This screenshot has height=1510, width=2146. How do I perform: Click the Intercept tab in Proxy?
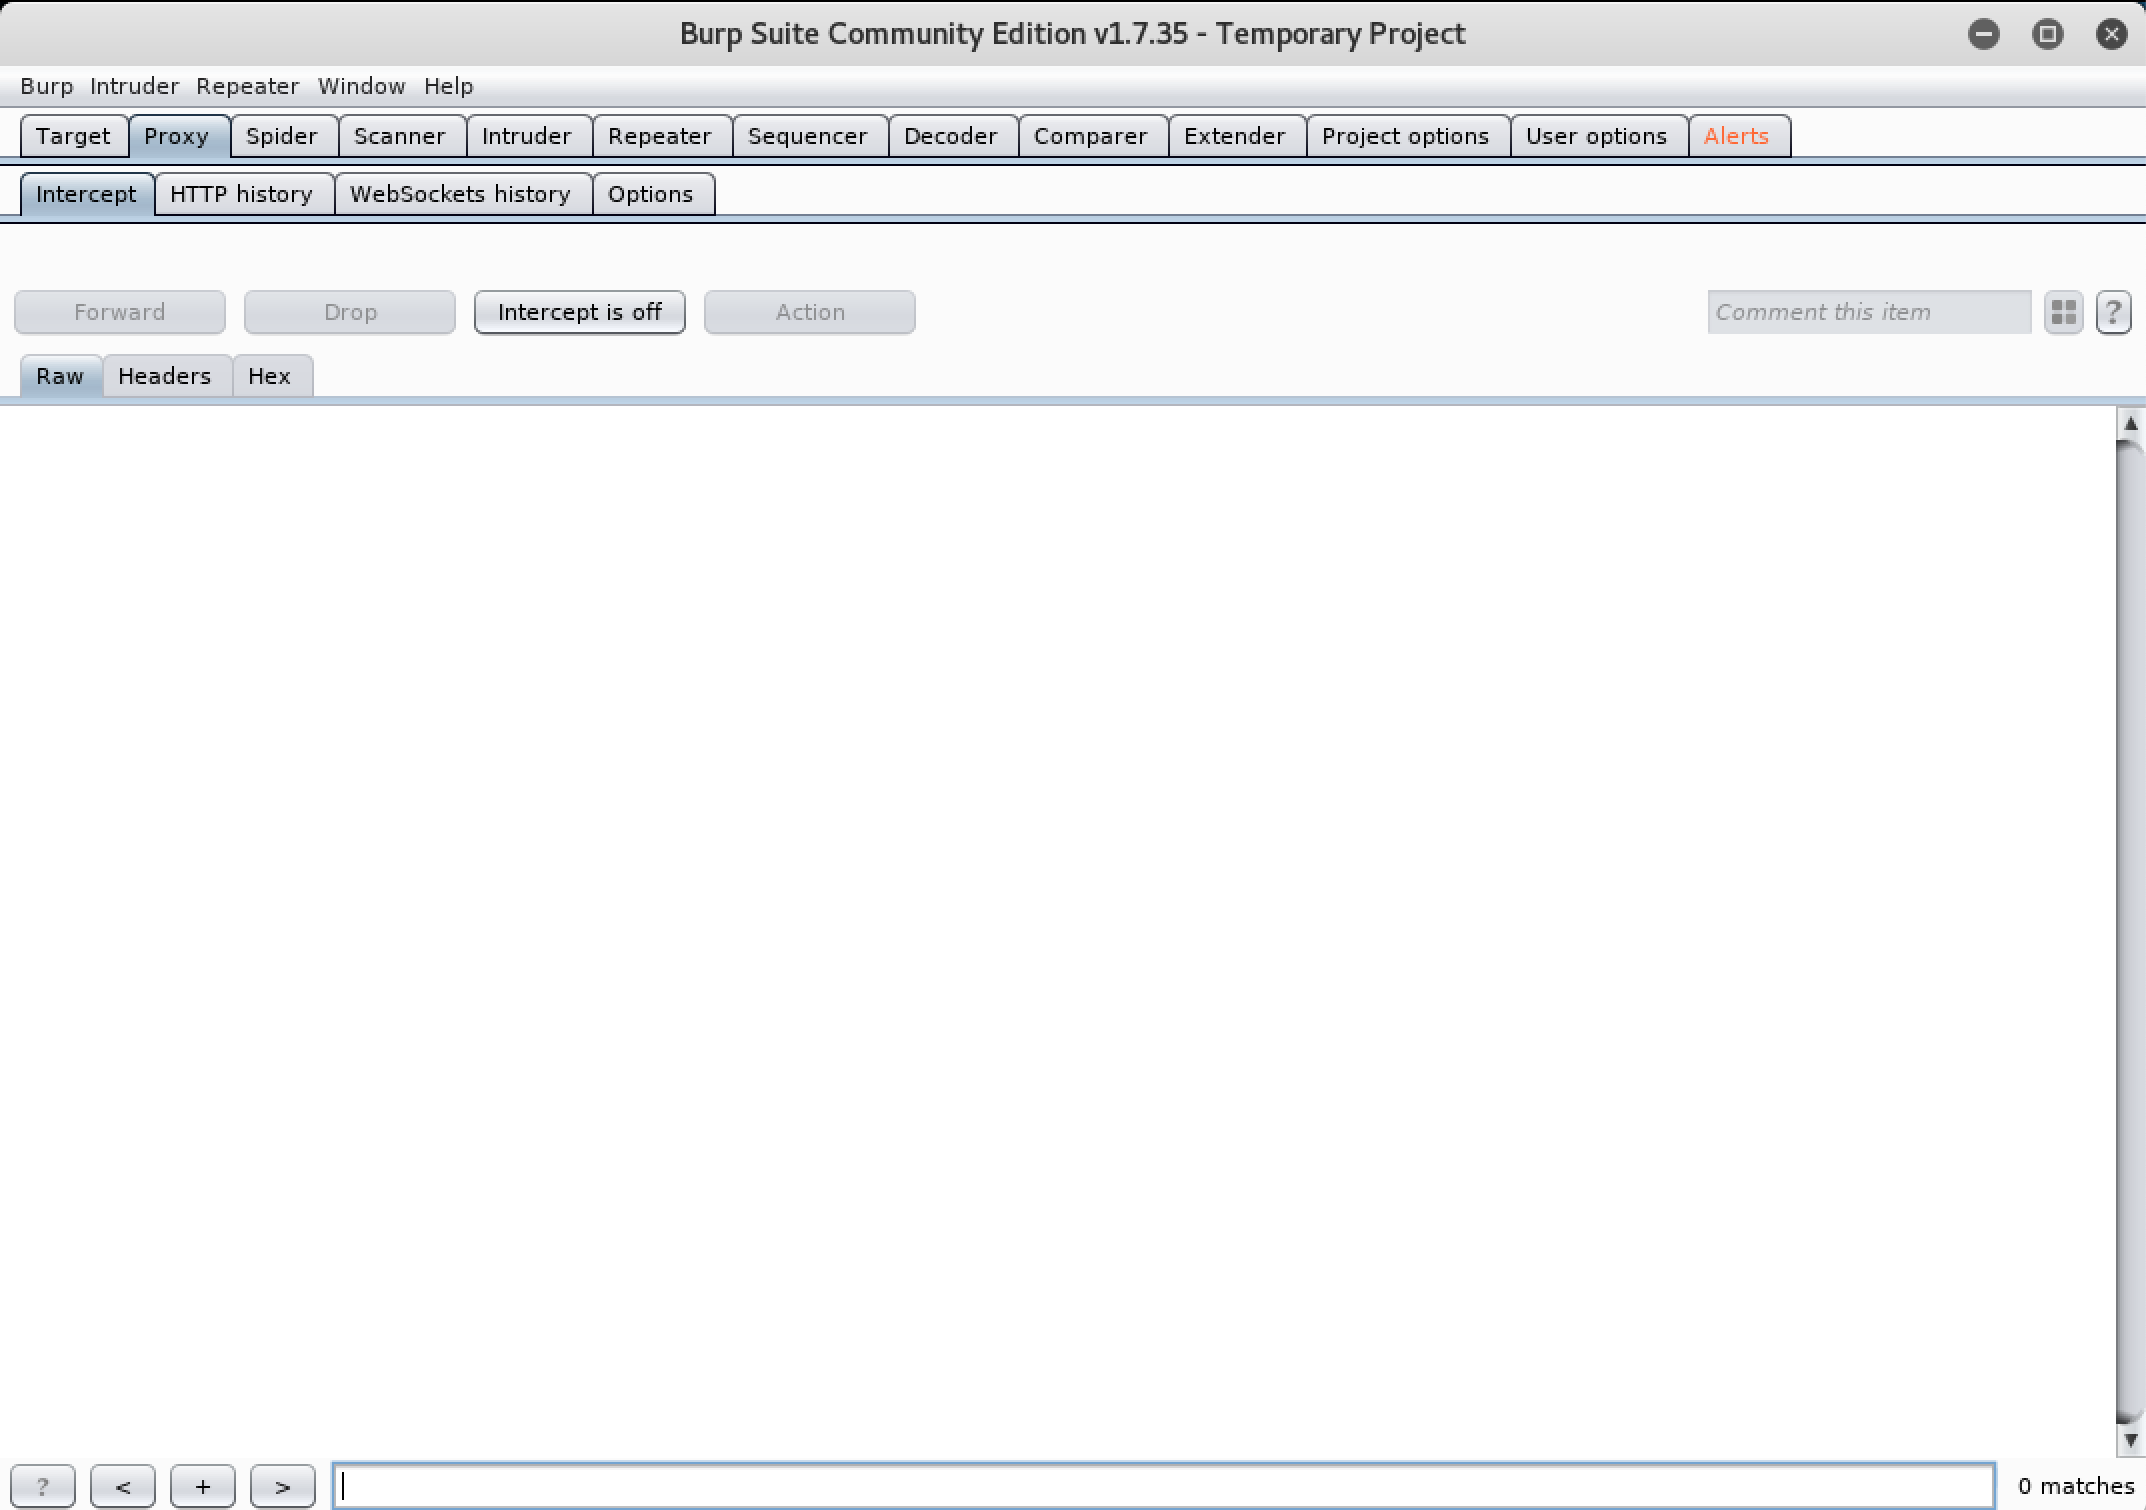click(85, 193)
